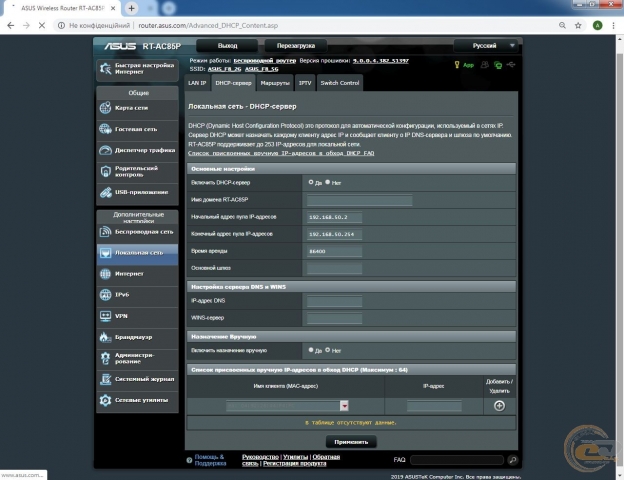
Task: Click the USB status icon in header
Action: coord(511,64)
